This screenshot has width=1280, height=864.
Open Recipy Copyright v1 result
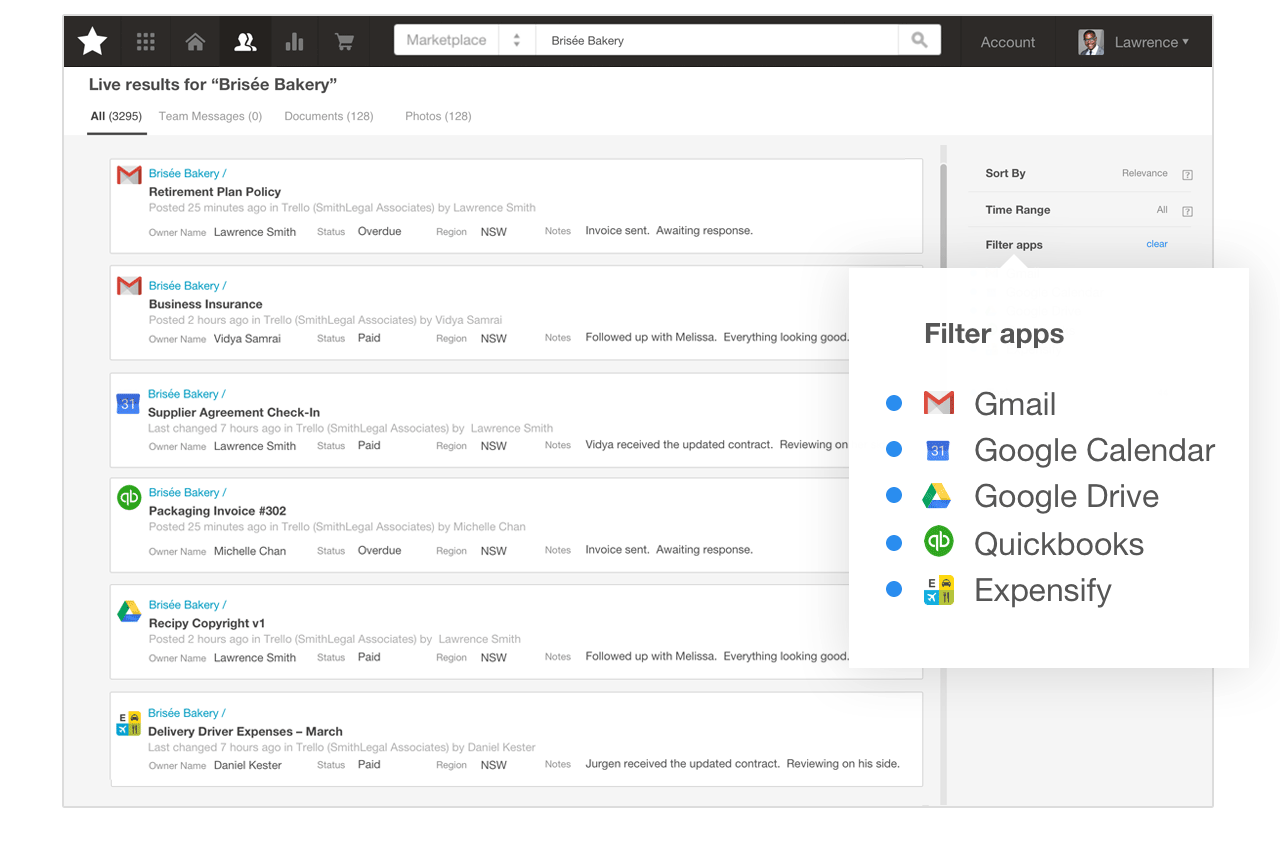pos(207,623)
